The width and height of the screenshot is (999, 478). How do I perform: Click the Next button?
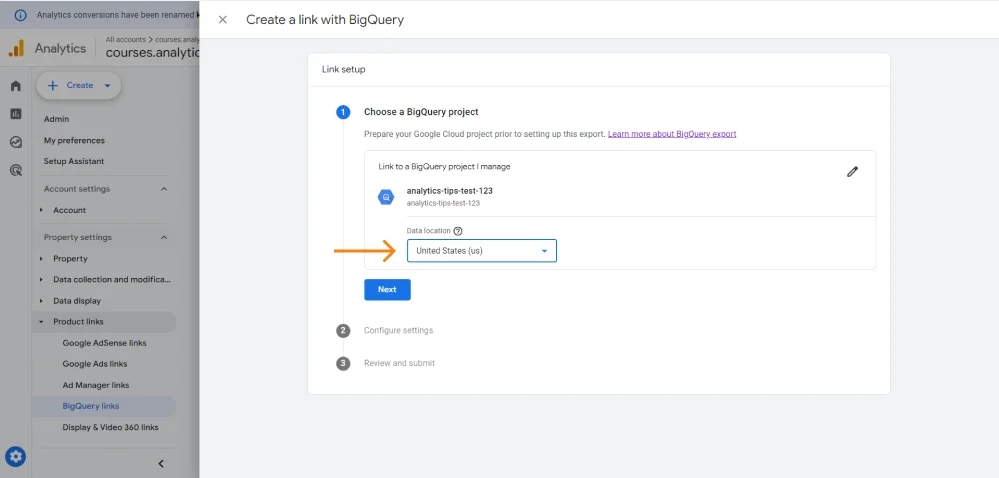387,289
